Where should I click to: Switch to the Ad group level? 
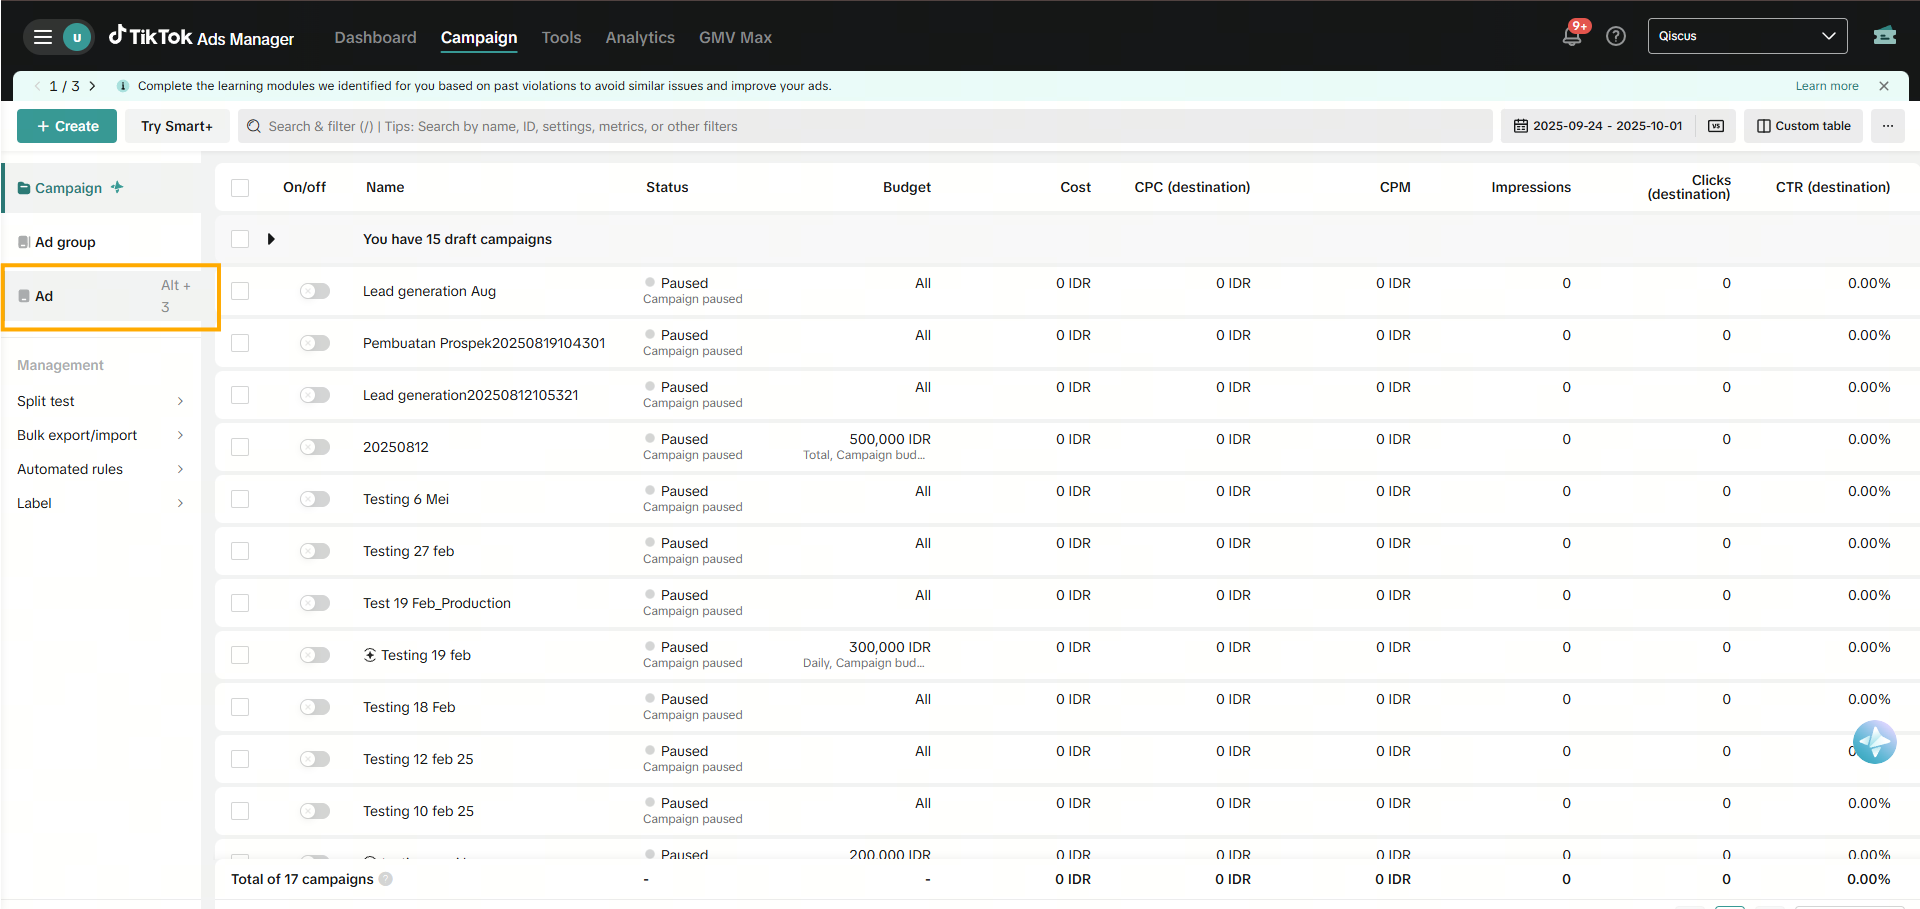click(x=65, y=242)
